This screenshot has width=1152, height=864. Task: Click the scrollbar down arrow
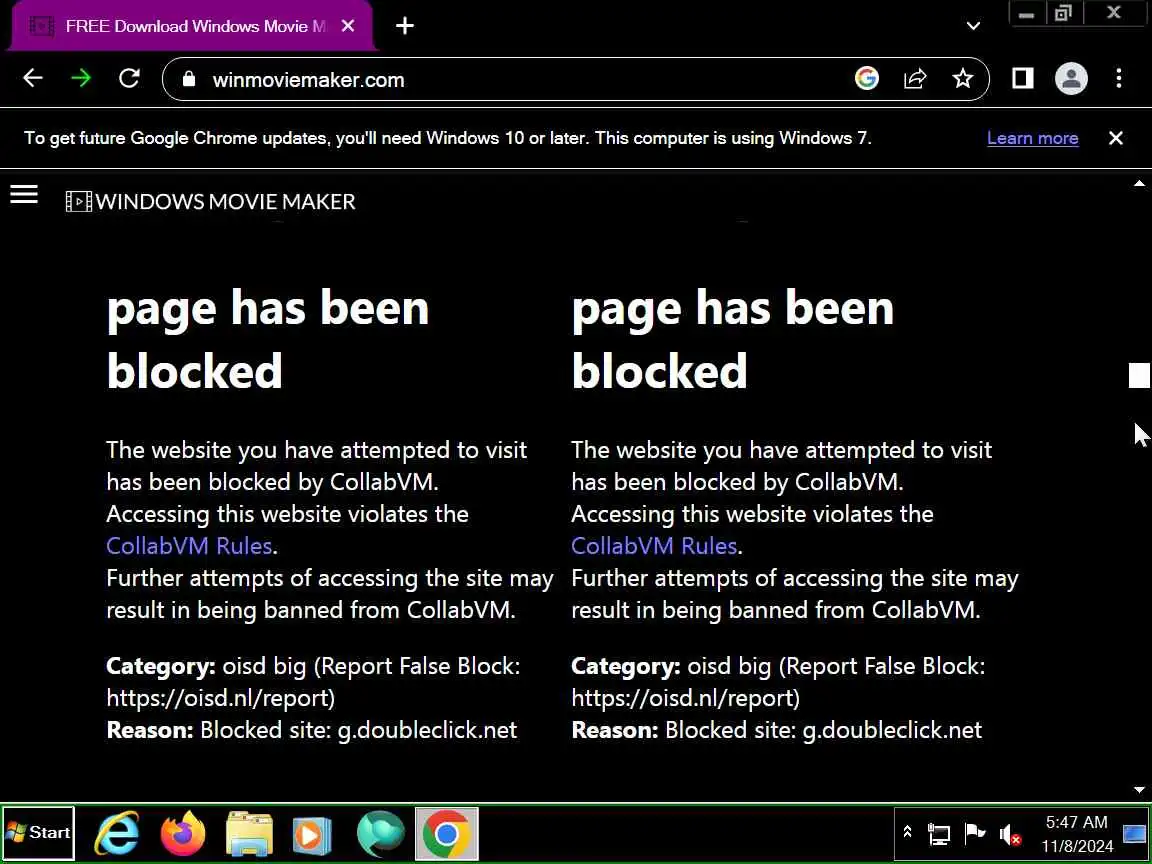pos(1139,791)
